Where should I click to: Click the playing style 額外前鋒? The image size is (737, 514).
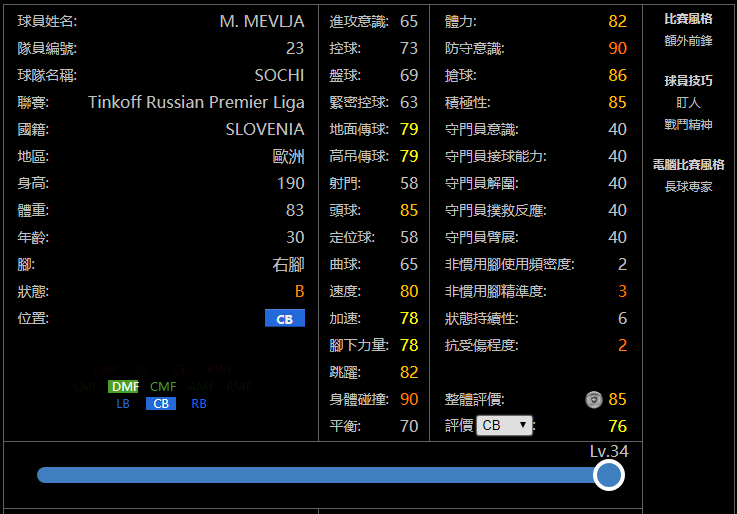pos(688,41)
